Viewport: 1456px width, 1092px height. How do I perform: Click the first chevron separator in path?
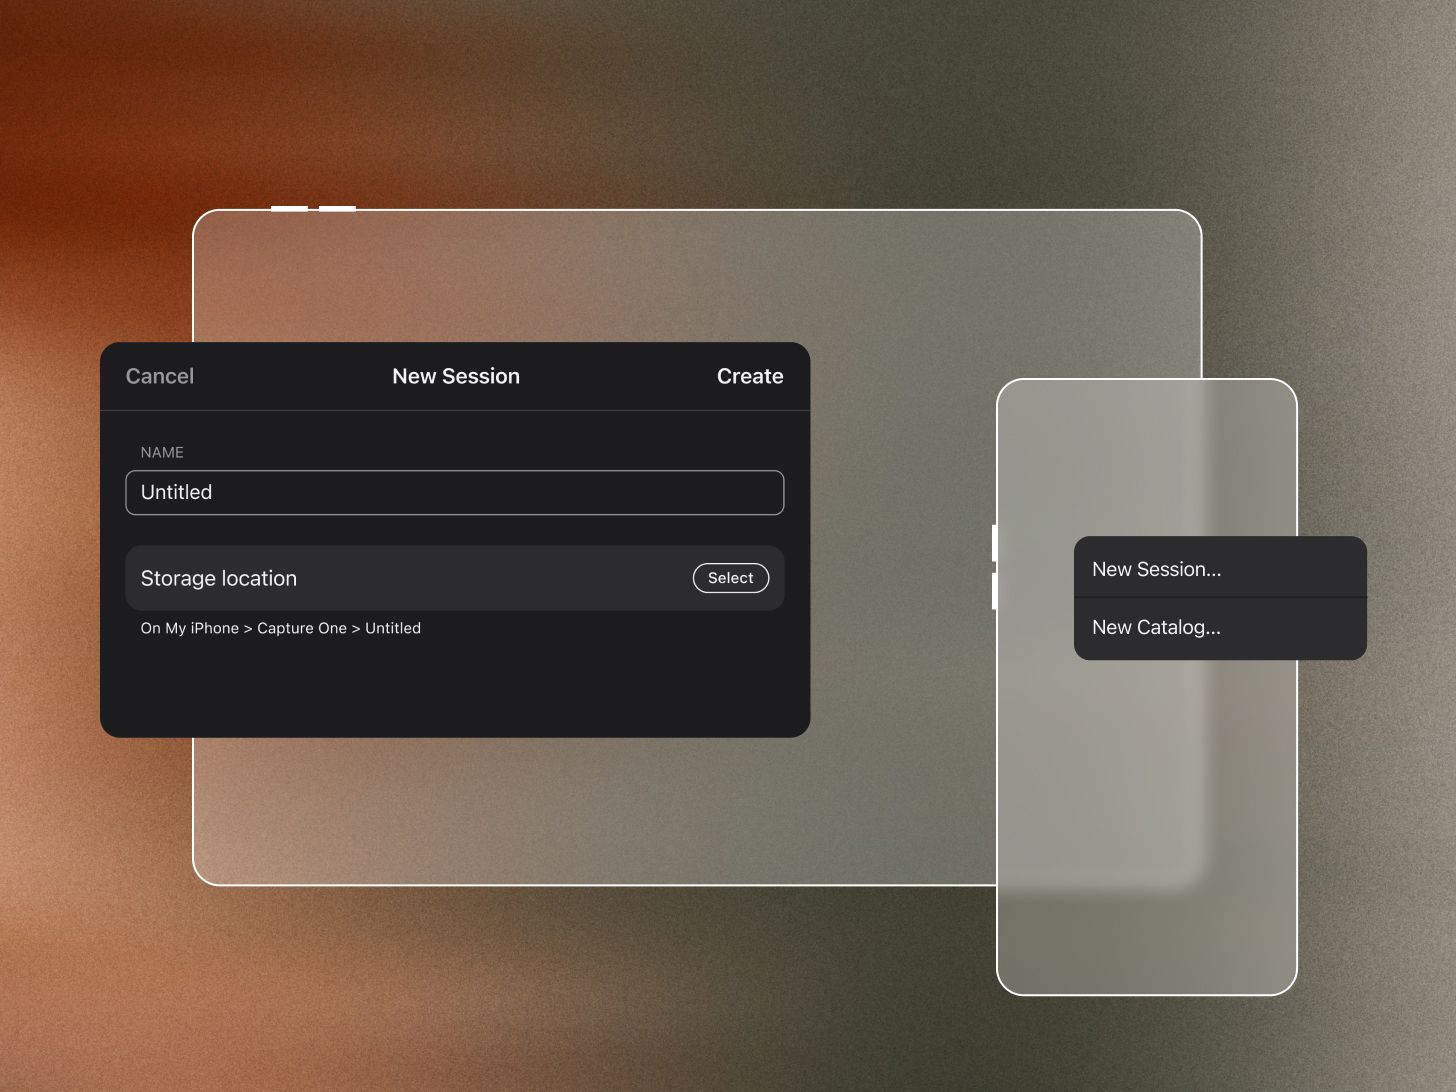point(248,629)
